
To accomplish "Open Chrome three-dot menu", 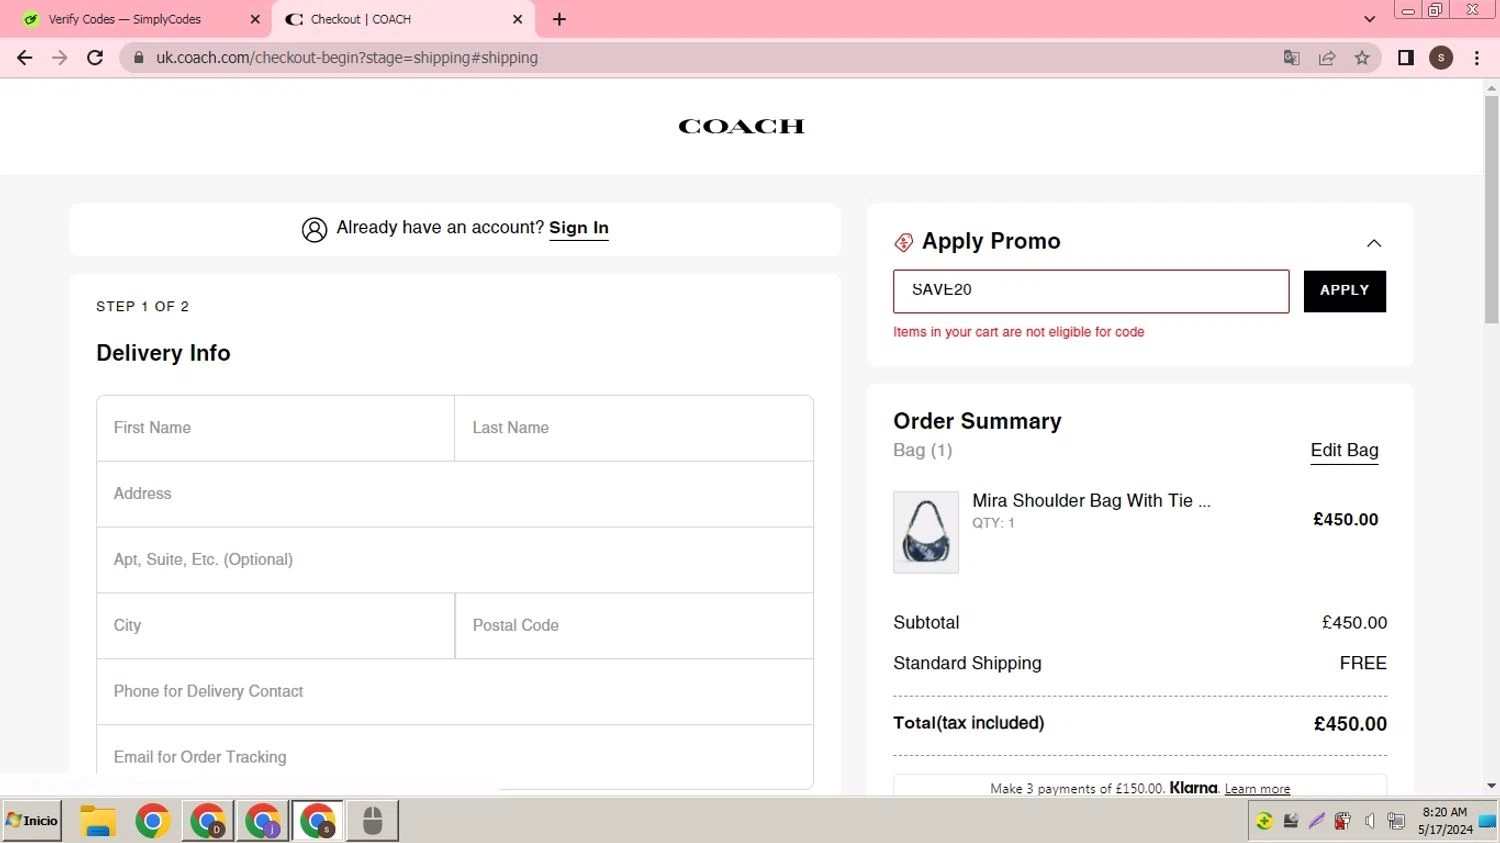I will 1477,58.
